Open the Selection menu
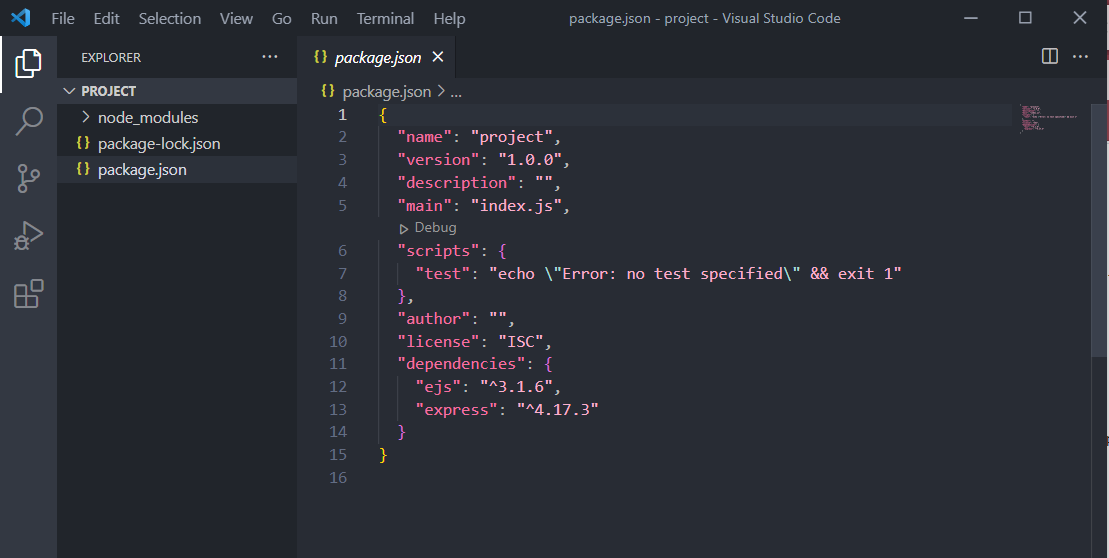 [x=170, y=18]
